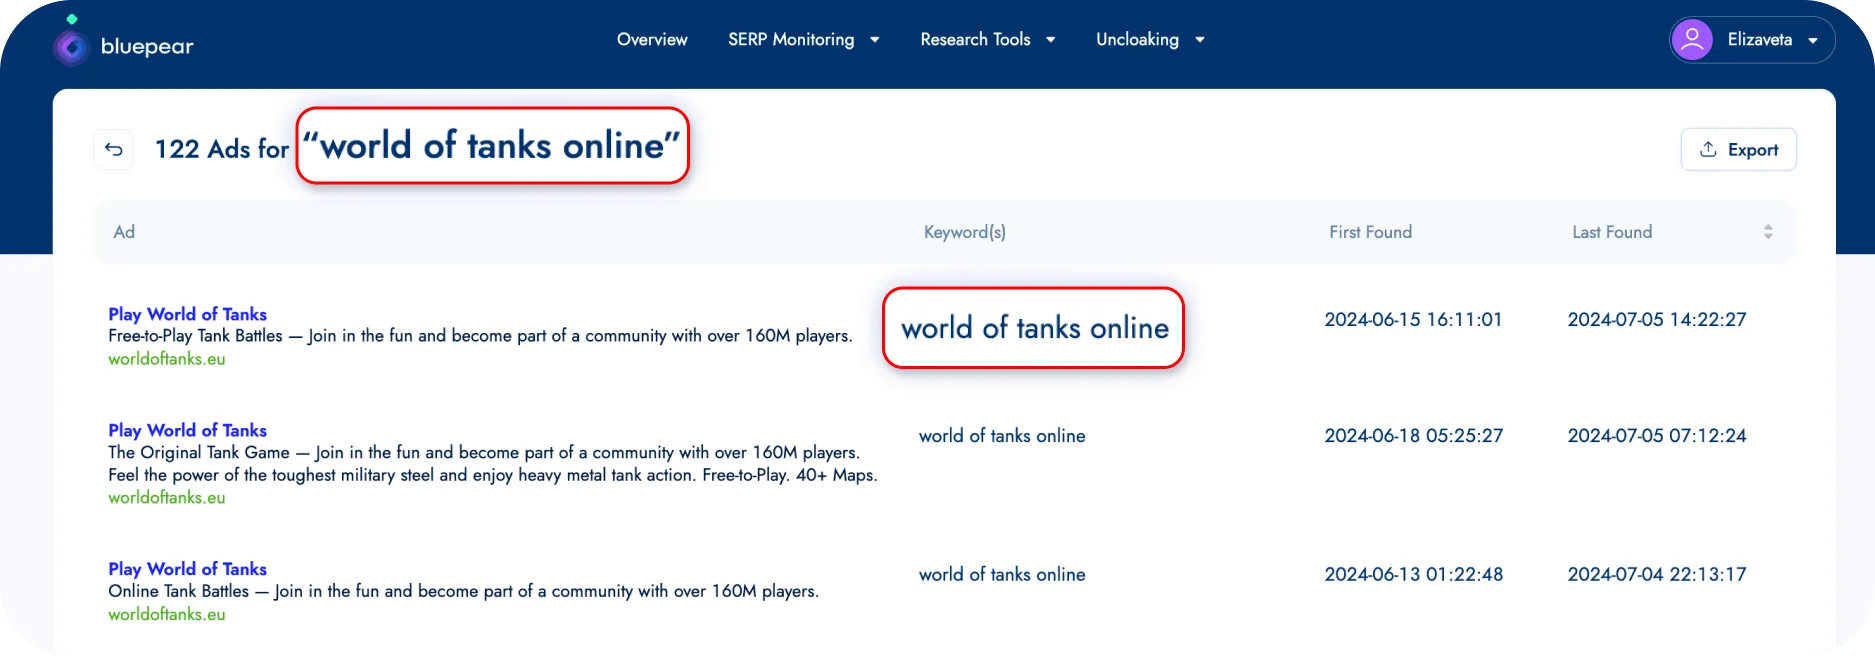Click the First Found column header
Image resolution: width=1875 pixels, height=656 pixels.
tap(1370, 232)
